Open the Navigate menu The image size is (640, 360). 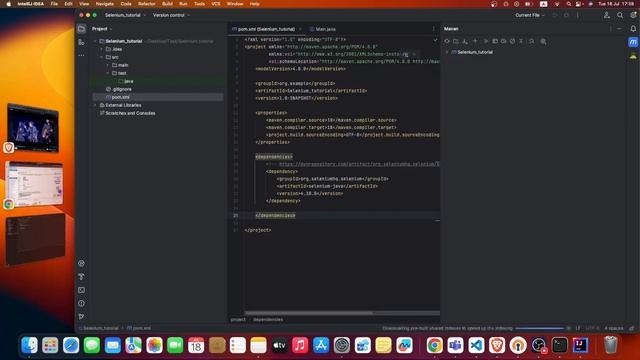point(104,4)
